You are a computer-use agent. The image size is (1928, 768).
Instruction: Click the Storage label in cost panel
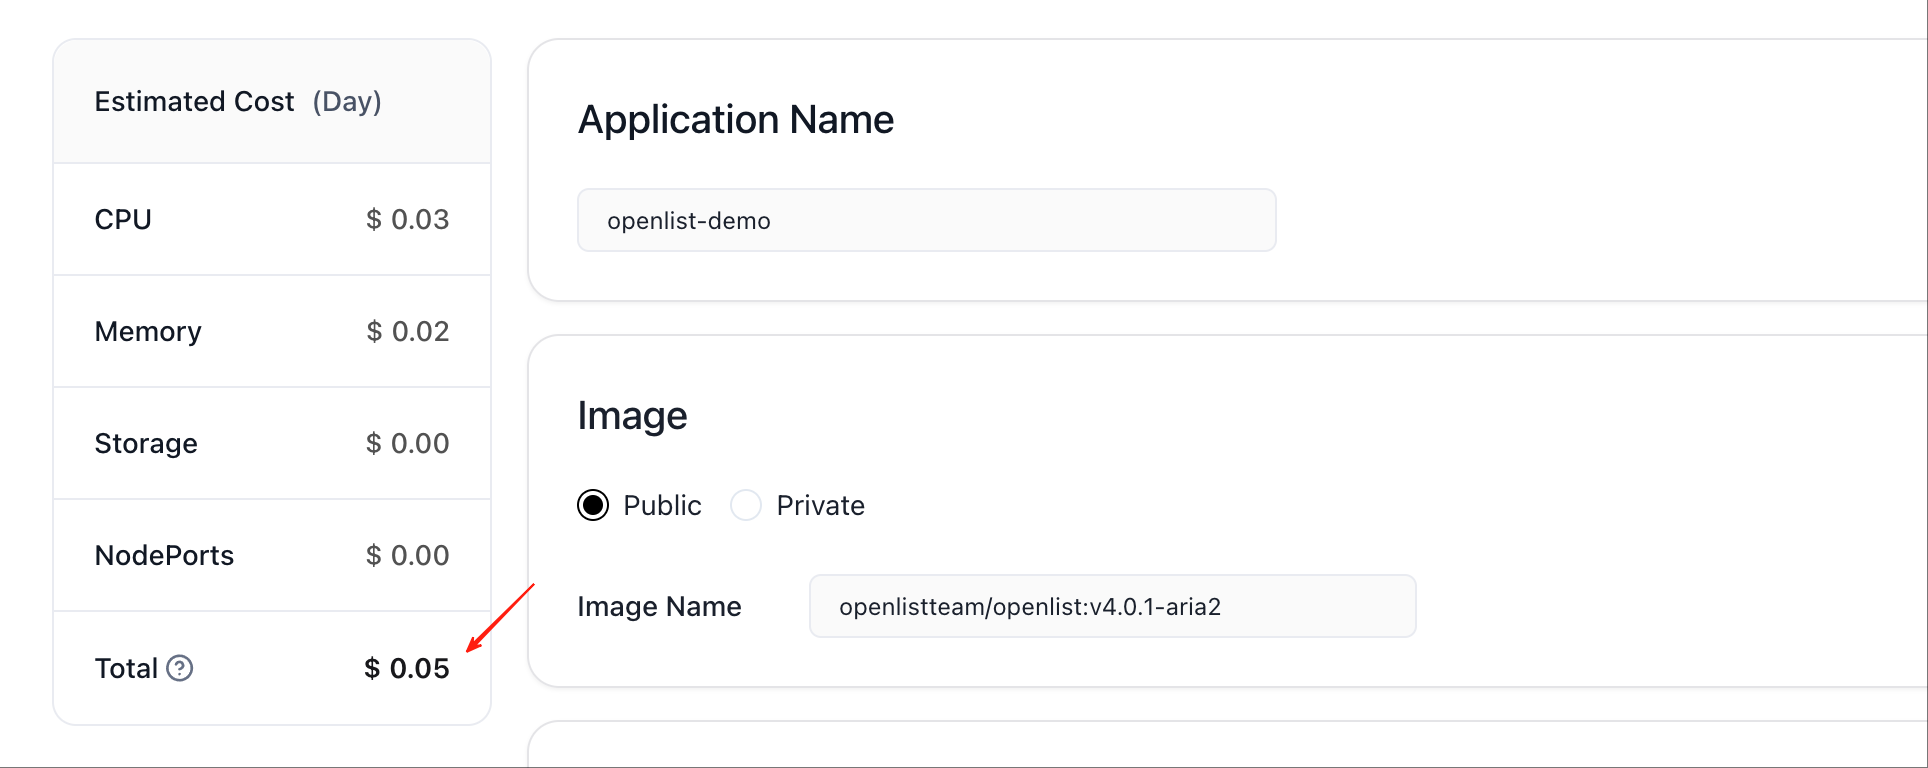(146, 443)
